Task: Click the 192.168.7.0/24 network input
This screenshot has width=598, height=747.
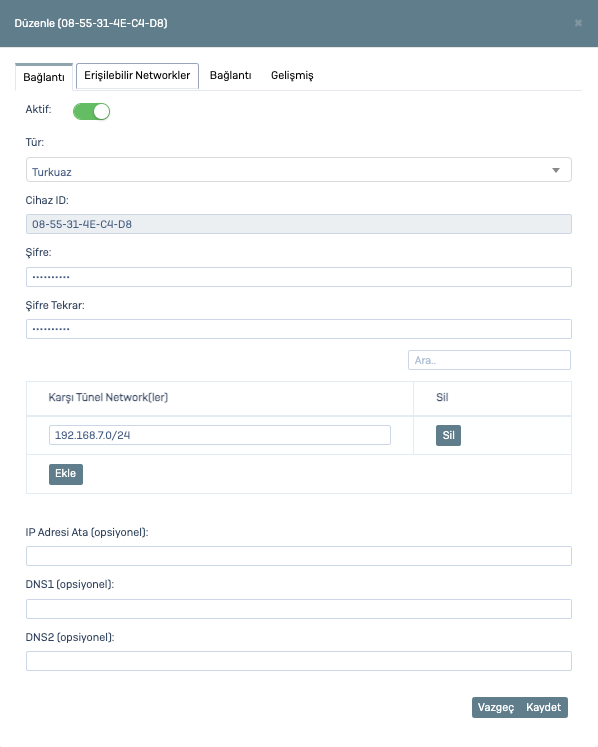Action: pyautogui.click(x=220, y=435)
